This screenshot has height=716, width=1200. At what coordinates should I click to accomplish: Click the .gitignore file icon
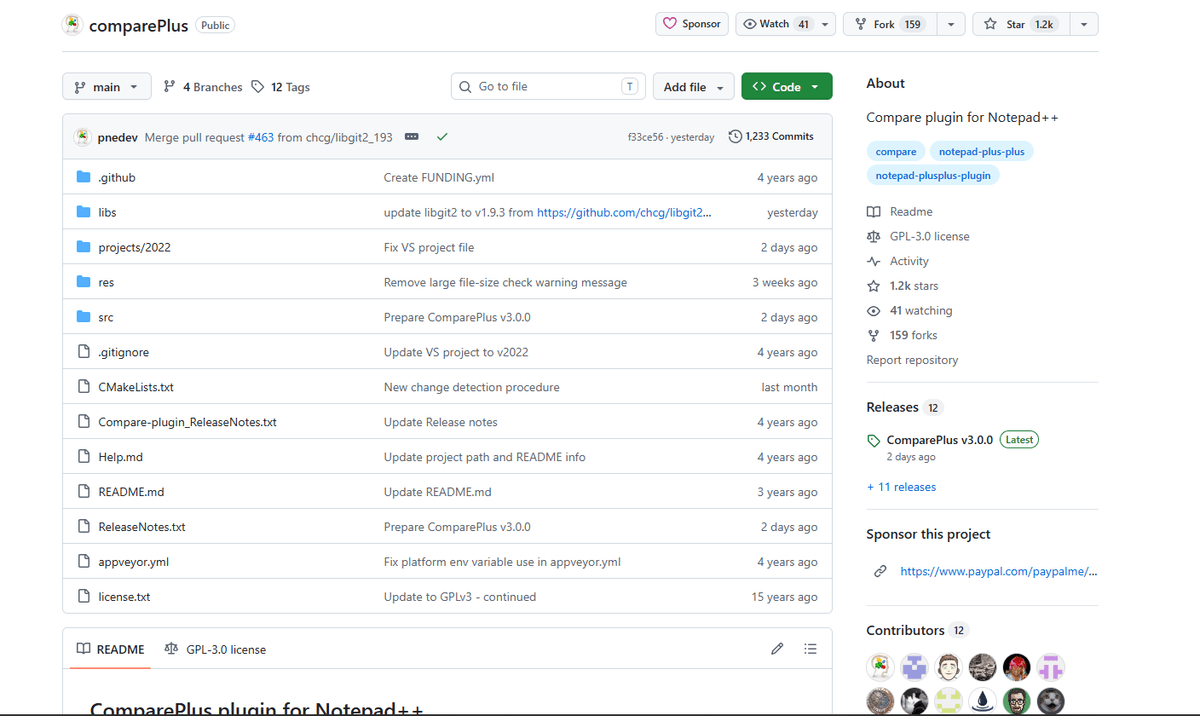tap(84, 352)
